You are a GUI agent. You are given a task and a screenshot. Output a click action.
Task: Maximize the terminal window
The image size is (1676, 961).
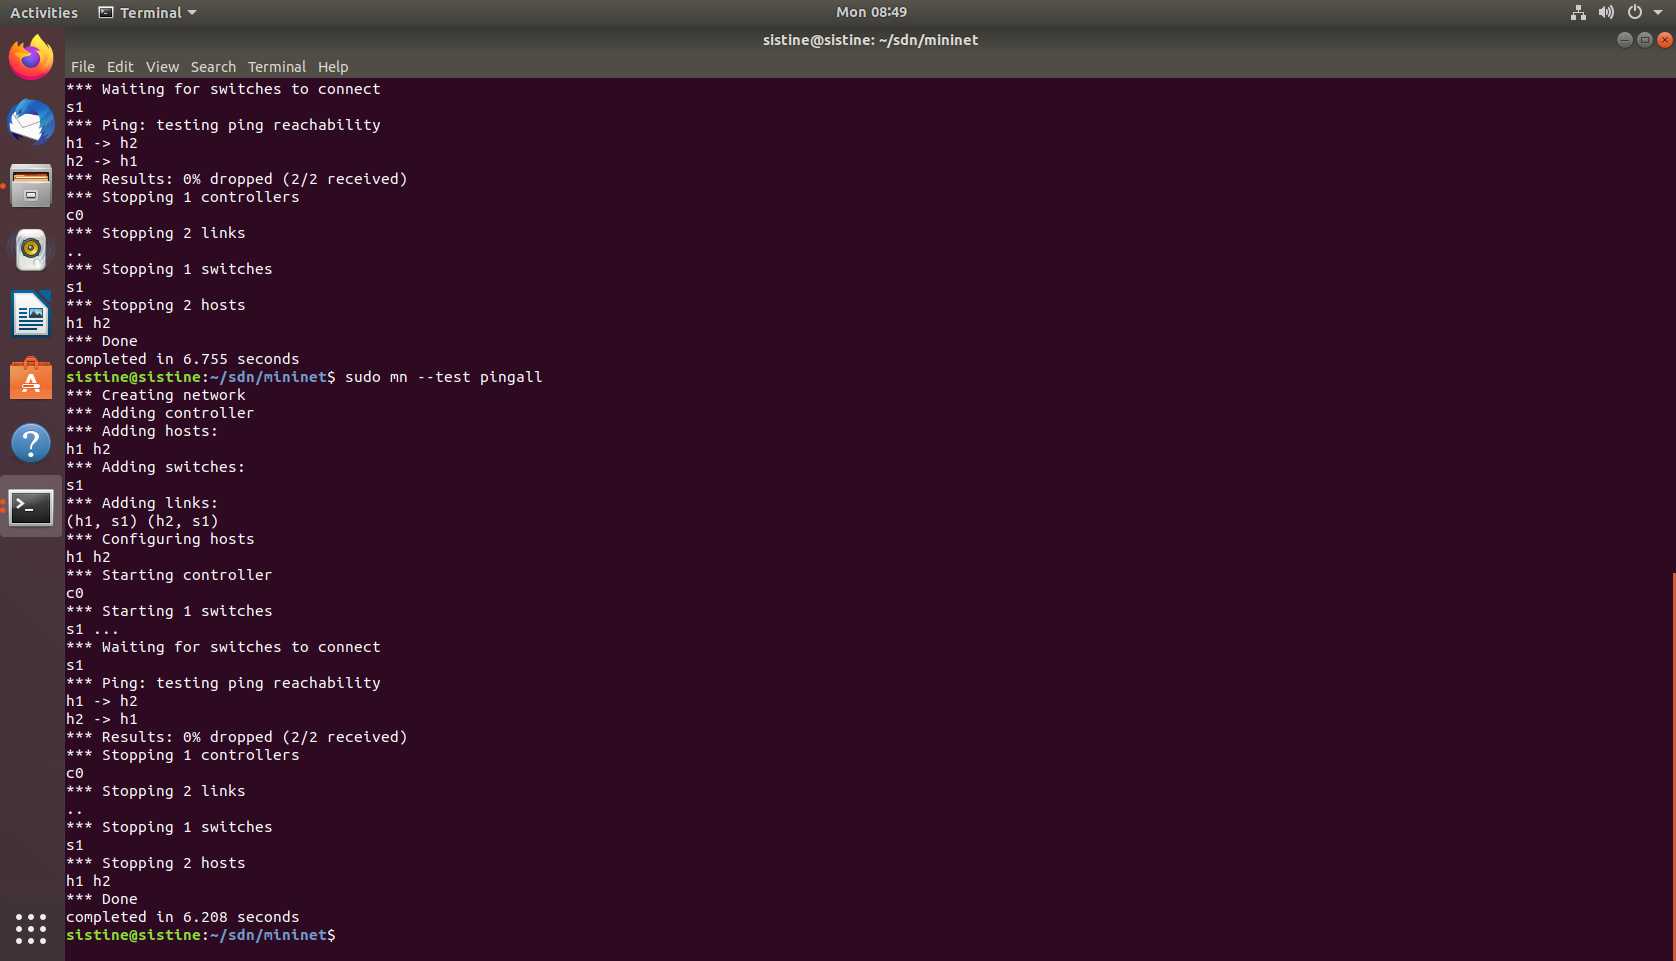tap(1644, 40)
